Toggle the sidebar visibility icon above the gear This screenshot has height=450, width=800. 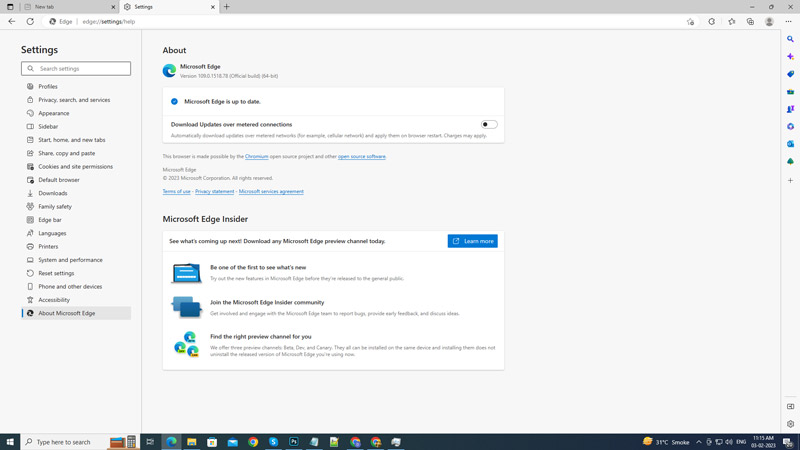(790, 407)
